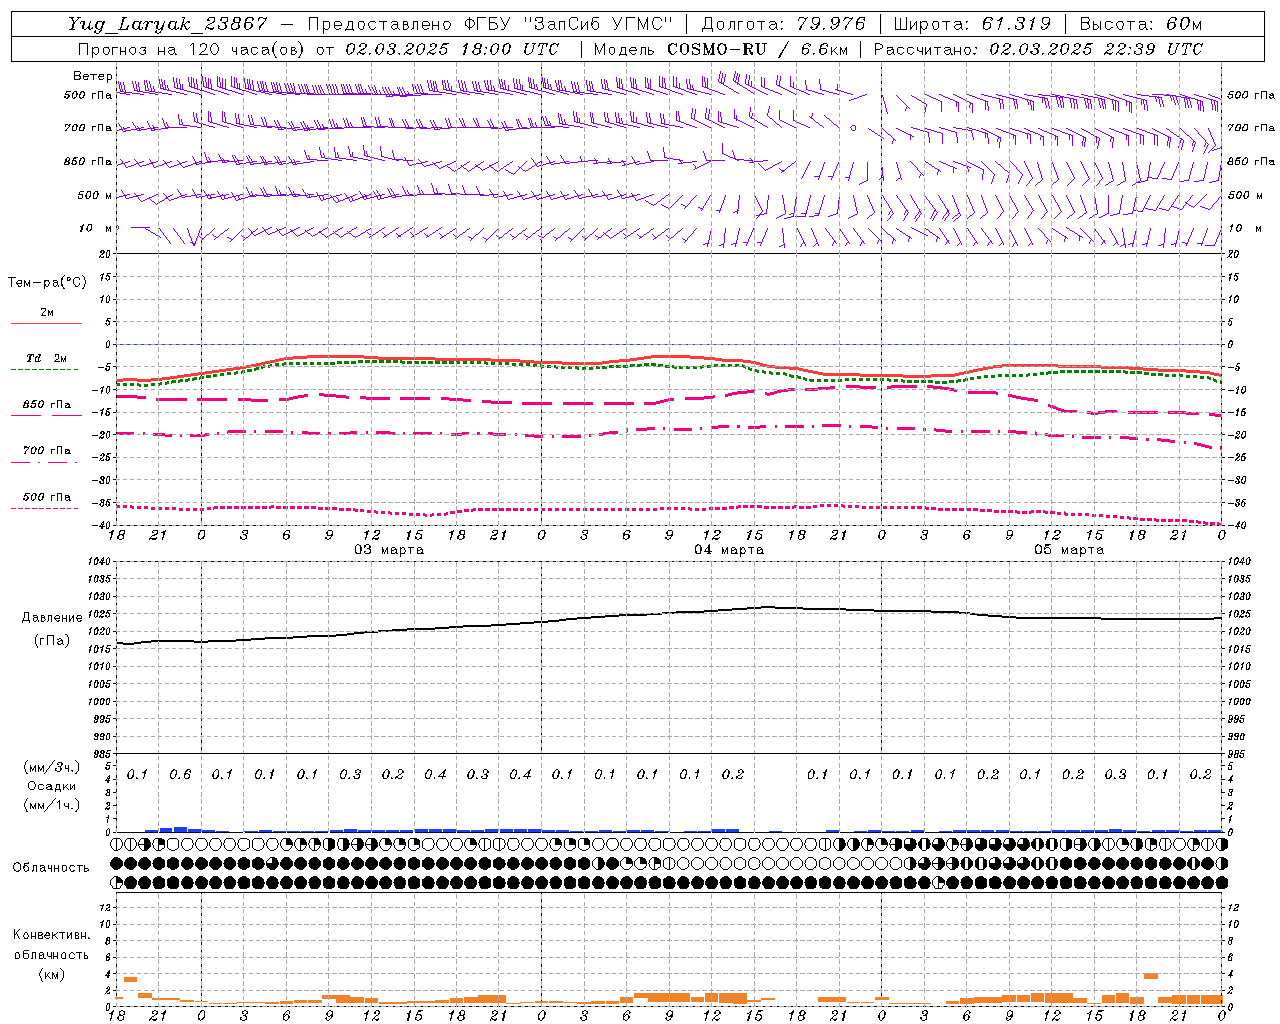Click the '(мм/3ч.)' precipitation unit label
Image resolution: width=1280 pixels, height=1024 pixels.
point(52,767)
